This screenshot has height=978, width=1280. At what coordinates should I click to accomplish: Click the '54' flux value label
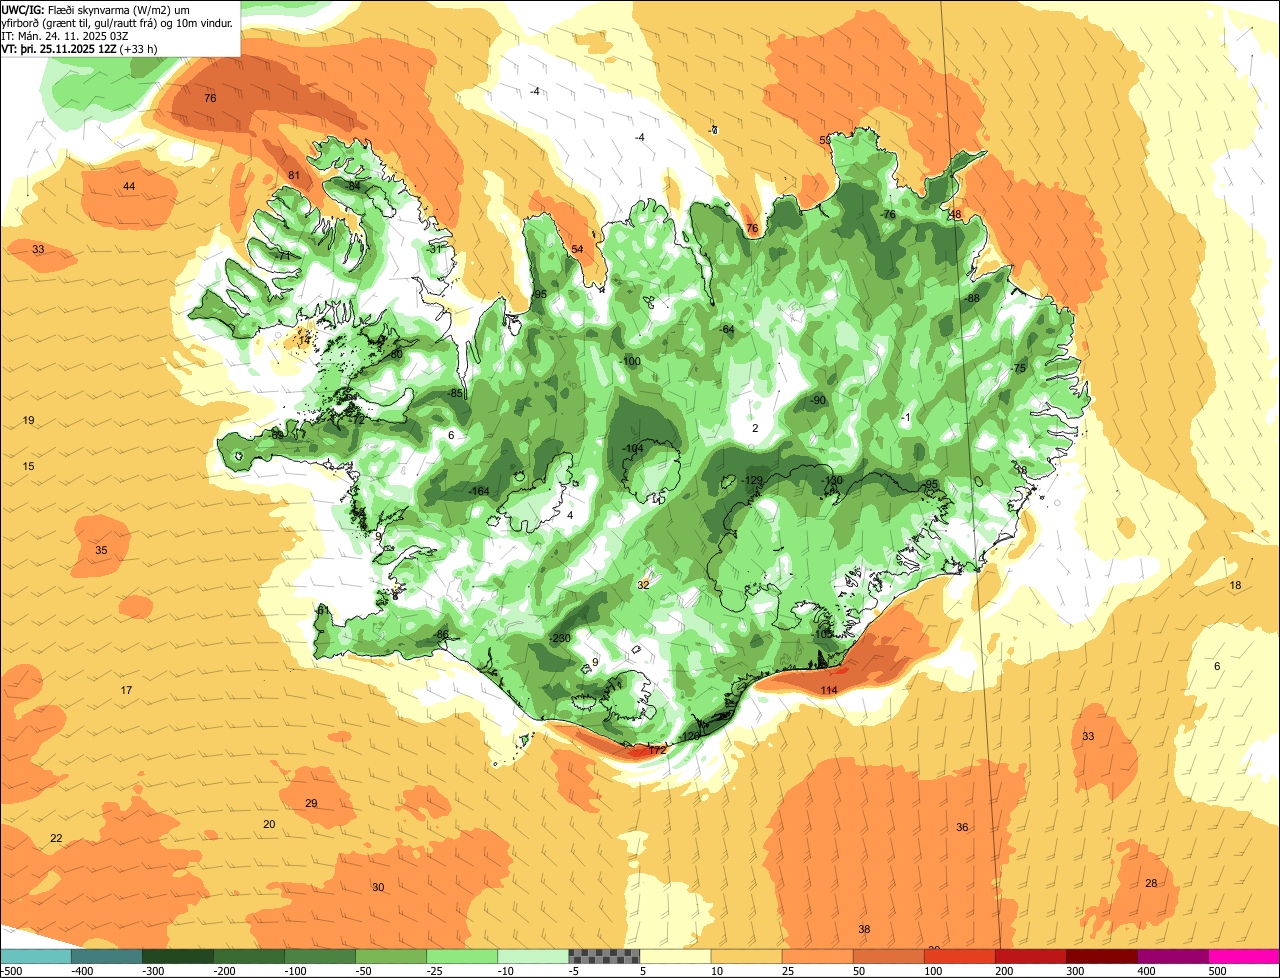[x=577, y=250]
